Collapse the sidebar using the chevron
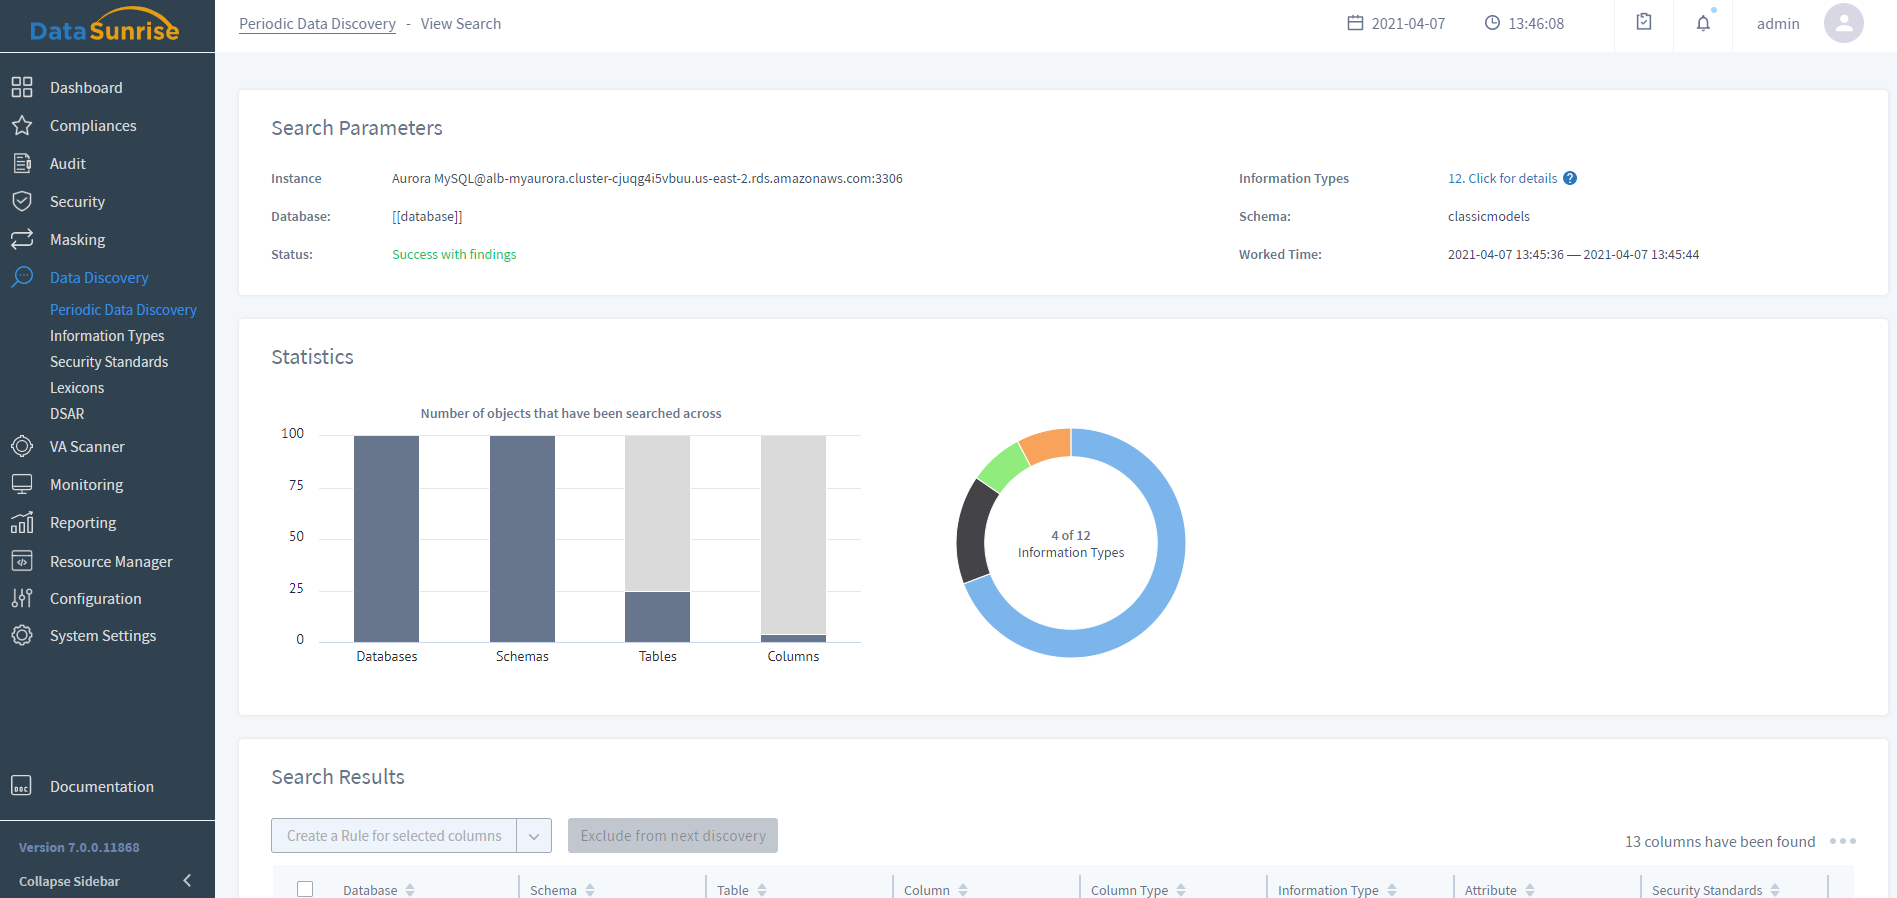 (x=187, y=880)
